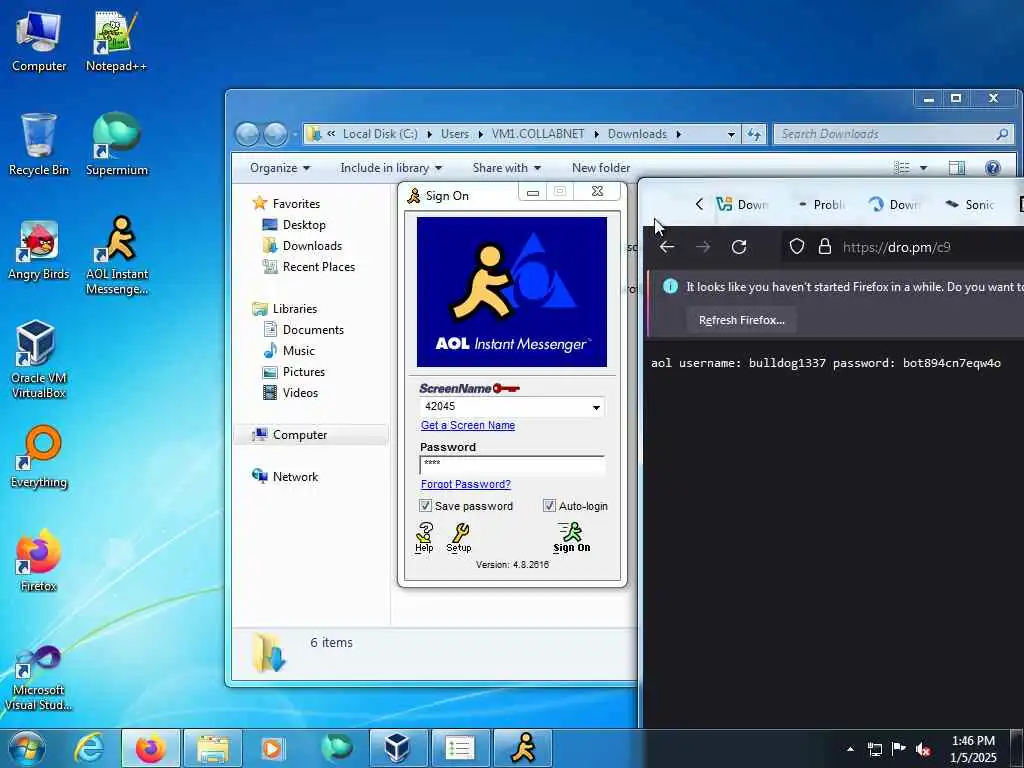Open Setup in the AIM Sign On window
1024x768 pixels.
pos(458,537)
